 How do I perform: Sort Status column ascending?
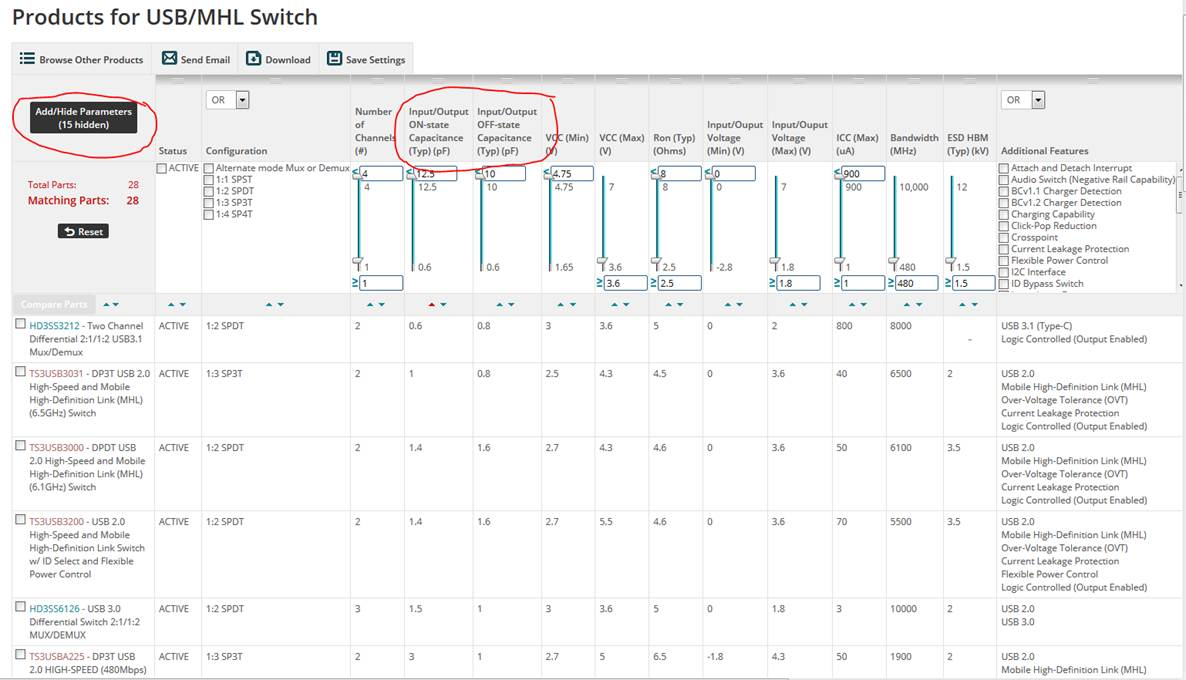pos(172,304)
